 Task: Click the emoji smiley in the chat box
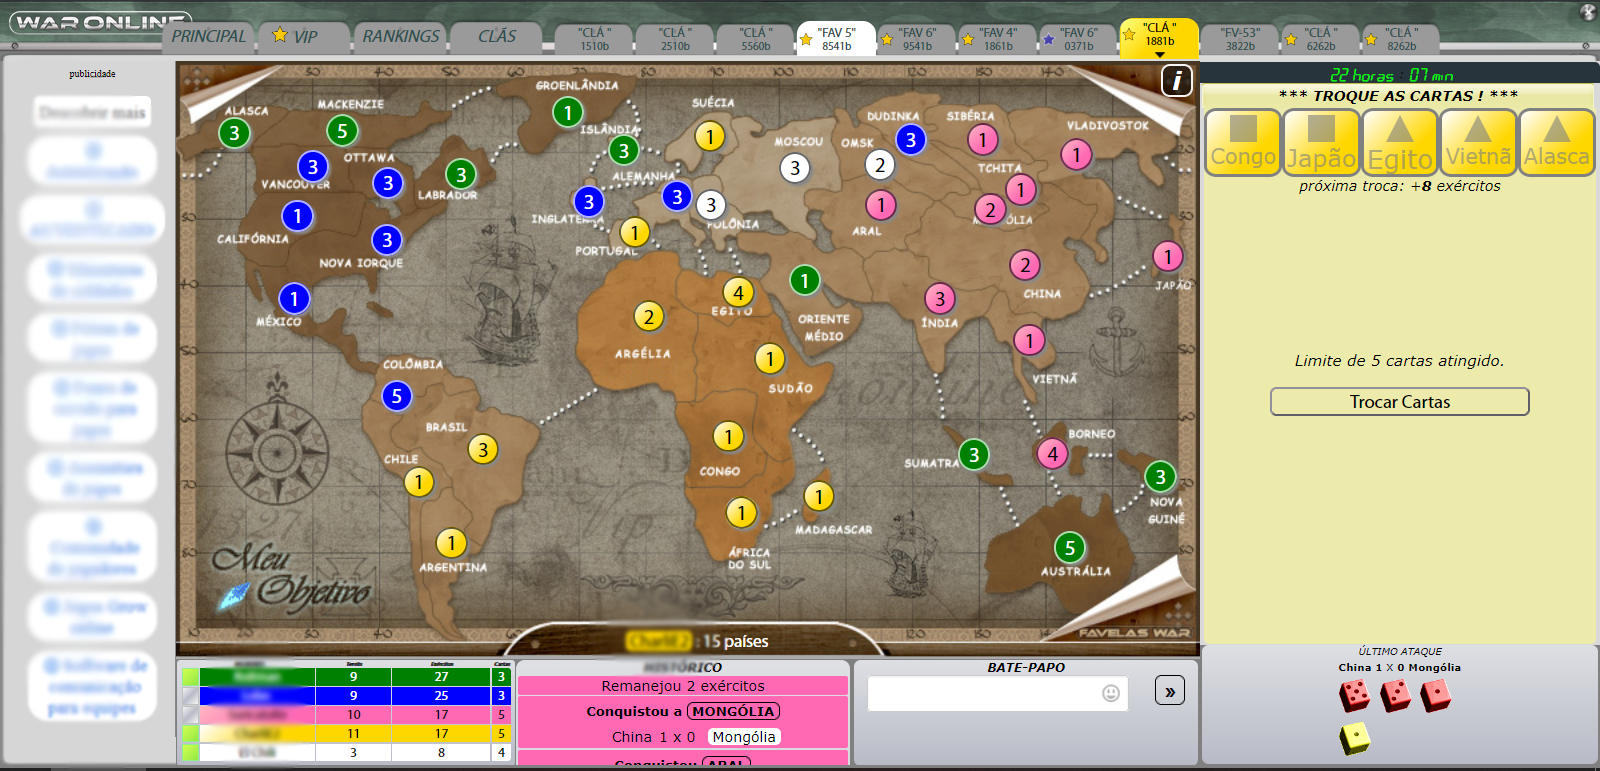tap(1110, 693)
